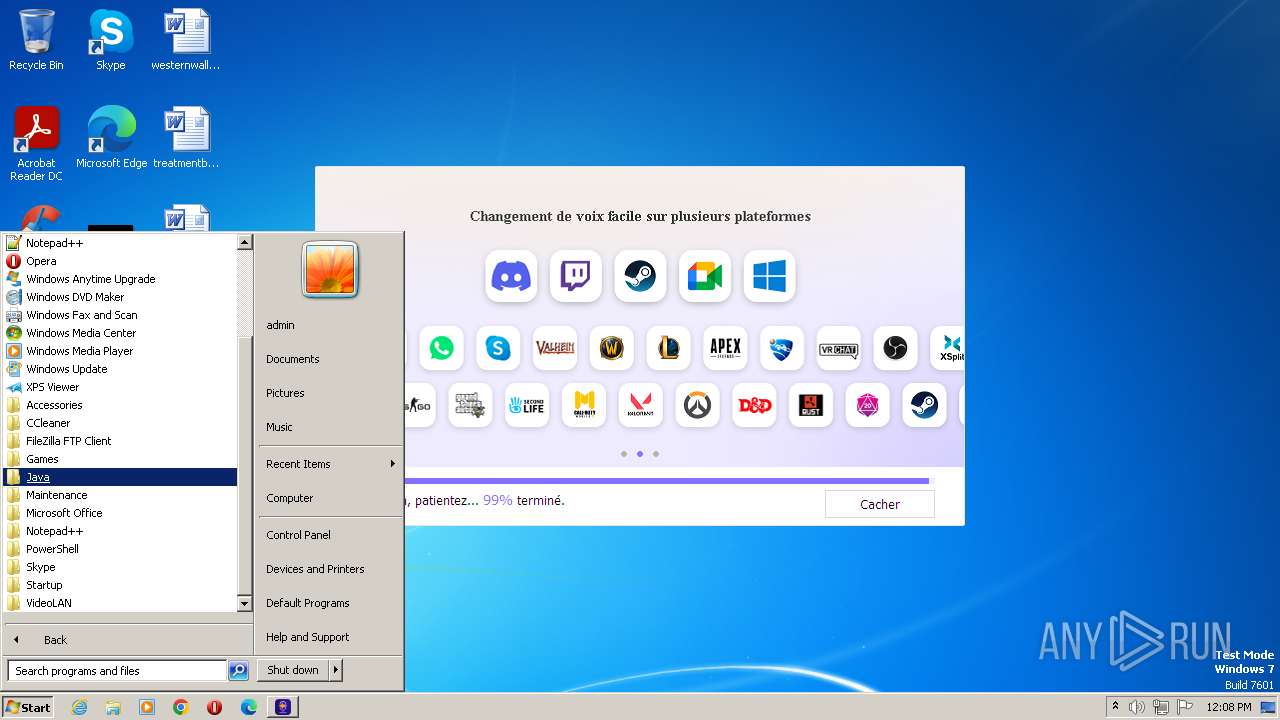This screenshot has height=720, width=1280.
Task: Expand the VideoLAN folder
Action: pos(120,603)
